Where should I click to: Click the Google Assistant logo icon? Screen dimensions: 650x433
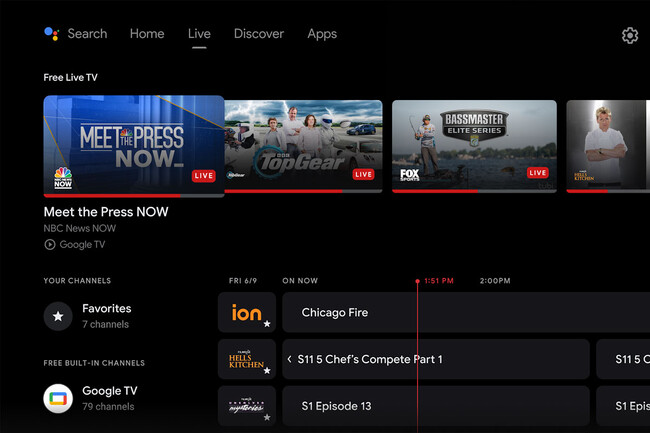tap(52, 34)
